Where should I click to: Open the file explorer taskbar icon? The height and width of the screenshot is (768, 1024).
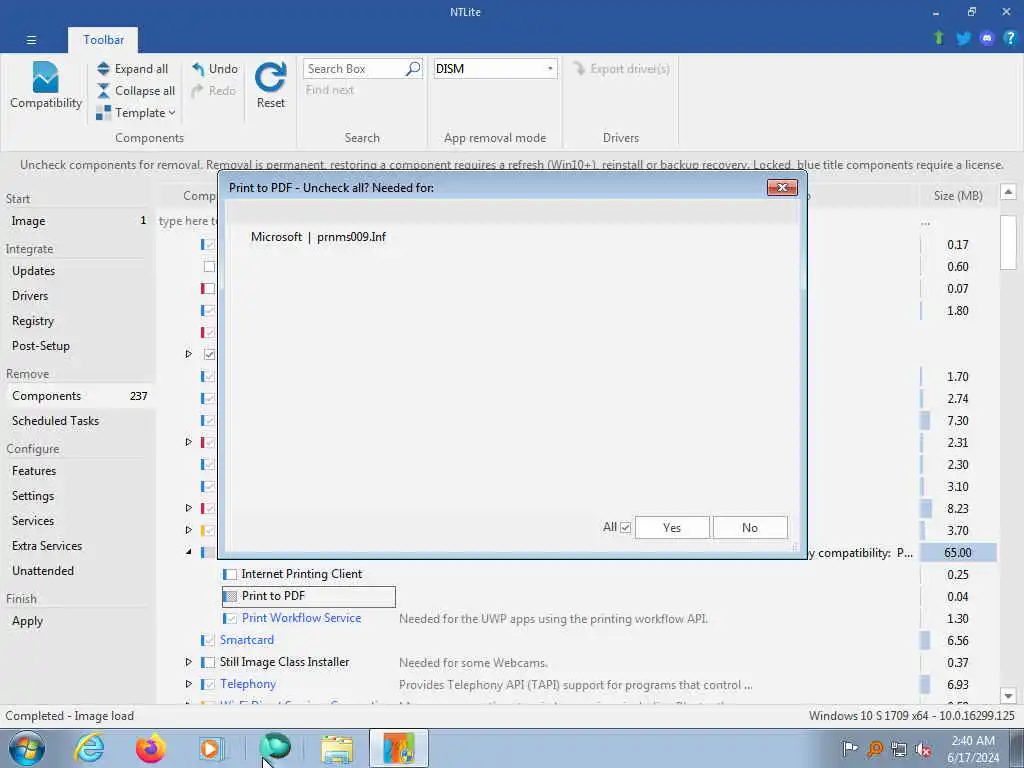(337, 748)
